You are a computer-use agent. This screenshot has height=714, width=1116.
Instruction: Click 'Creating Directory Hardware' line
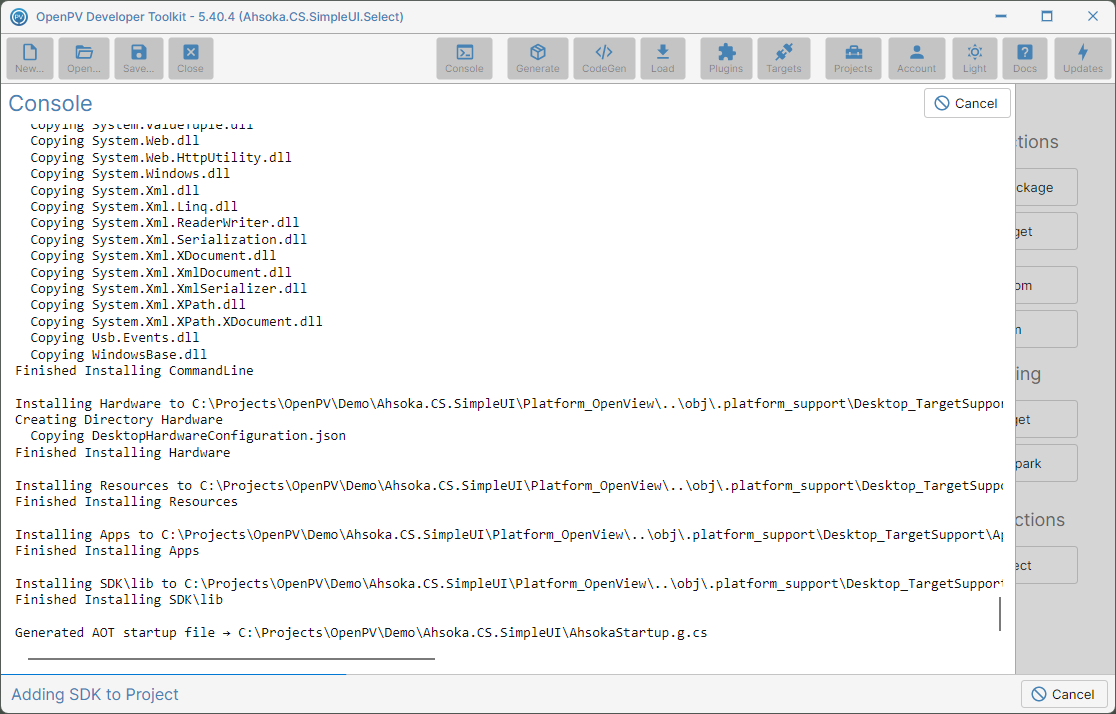pyautogui.click(x=119, y=419)
